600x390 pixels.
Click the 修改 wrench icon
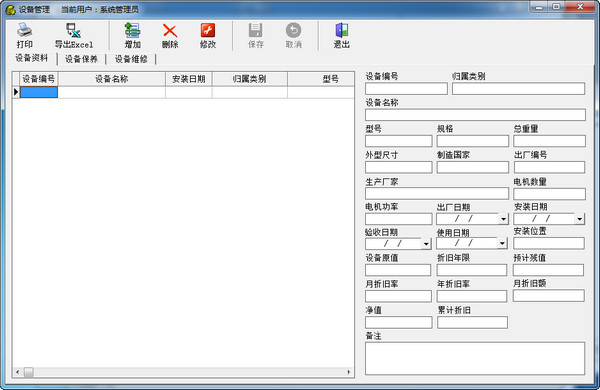(x=208, y=31)
